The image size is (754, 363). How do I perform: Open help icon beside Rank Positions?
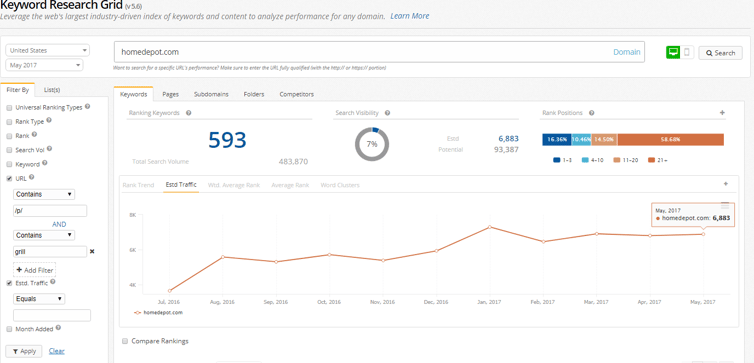pyautogui.click(x=591, y=113)
